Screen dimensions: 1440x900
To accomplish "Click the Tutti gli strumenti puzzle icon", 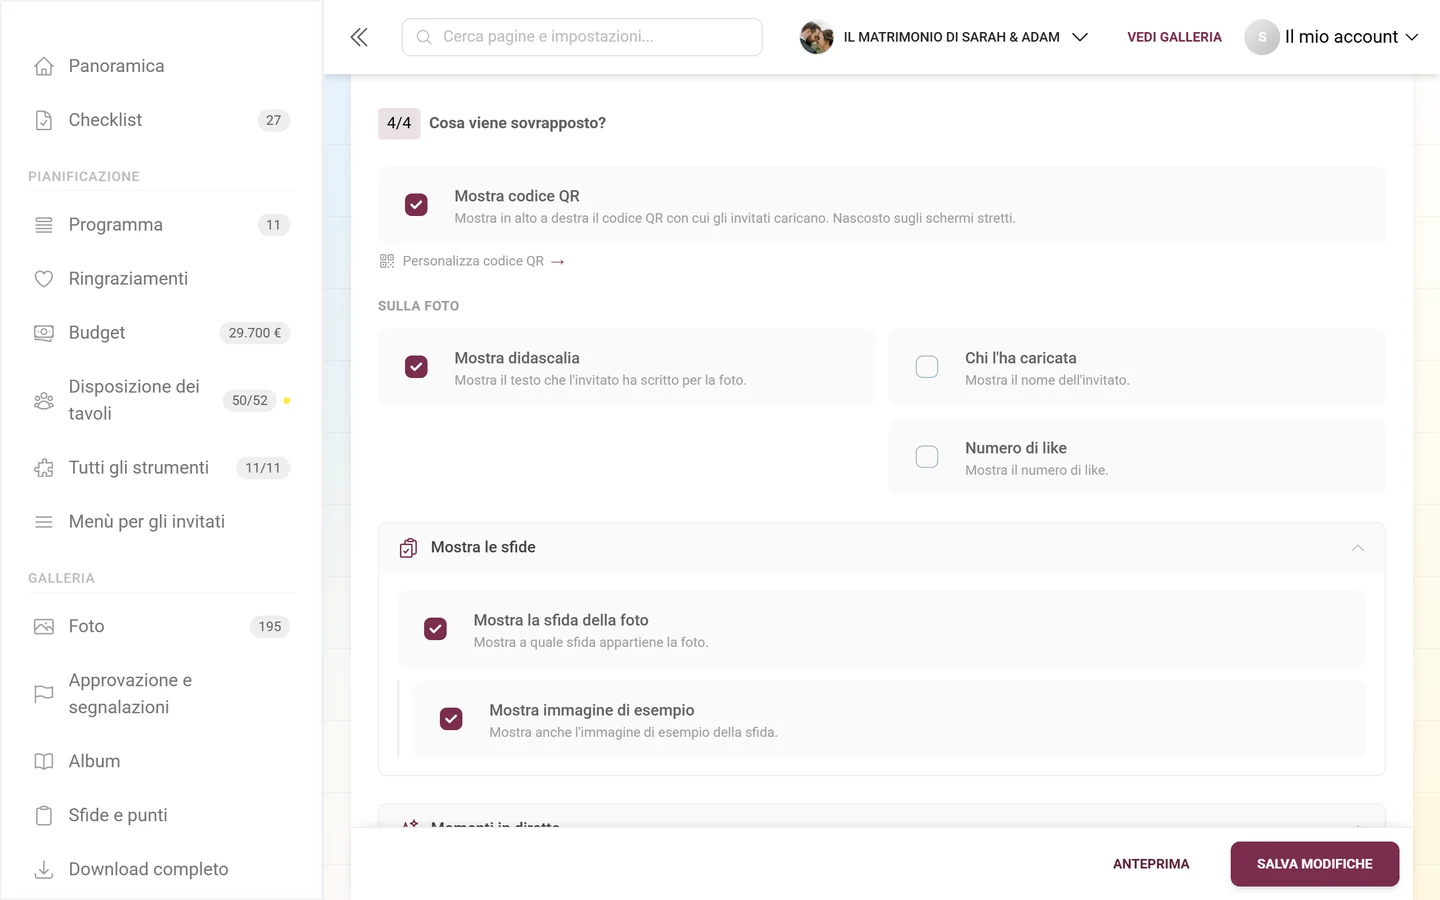I will pyautogui.click(x=44, y=468).
